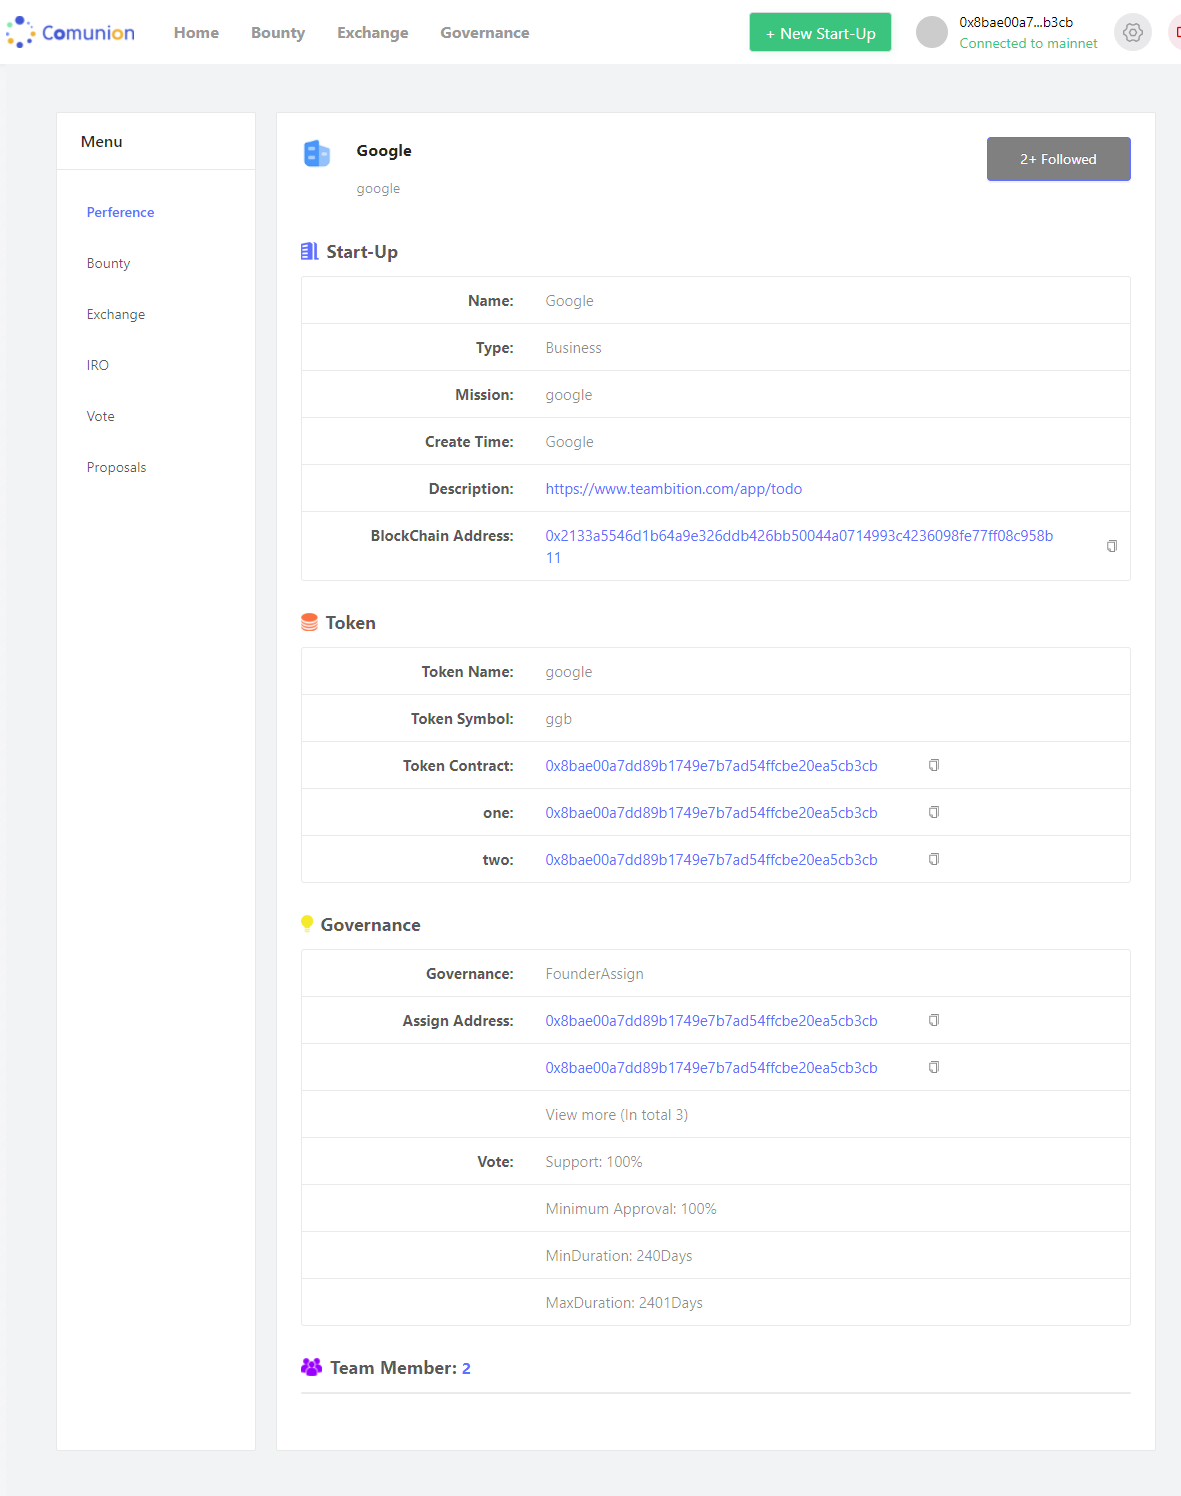Copy the first Assign Address
The image size is (1181, 1496).
(x=934, y=1020)
